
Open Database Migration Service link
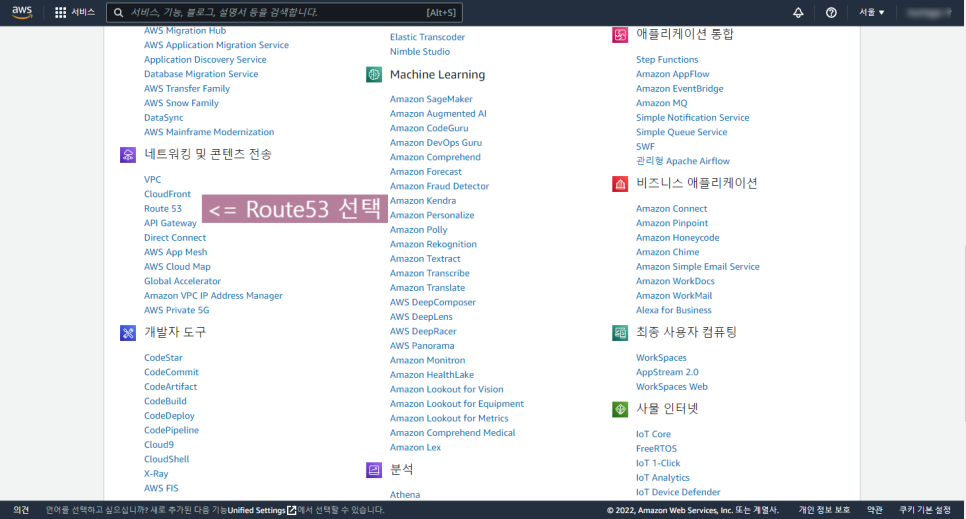201,74
